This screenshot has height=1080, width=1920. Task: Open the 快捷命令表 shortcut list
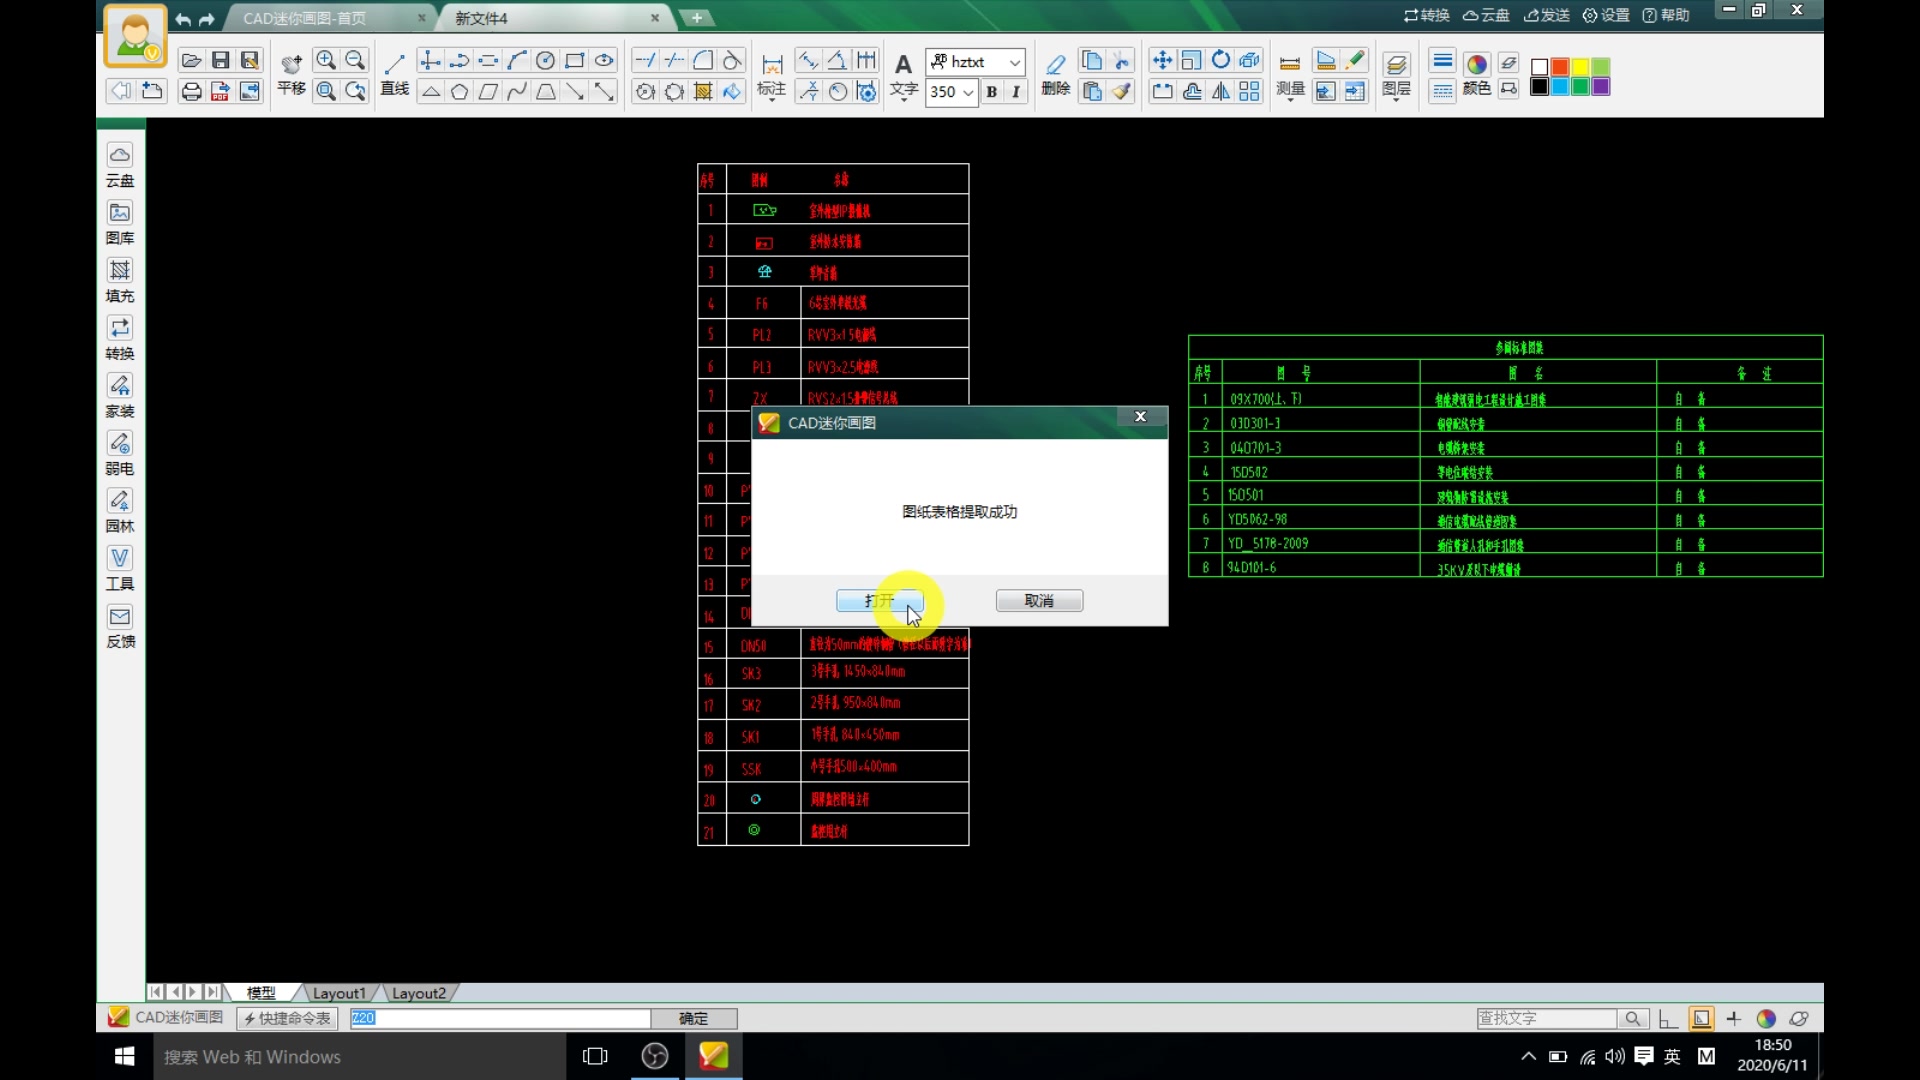tap(287, 1018)
